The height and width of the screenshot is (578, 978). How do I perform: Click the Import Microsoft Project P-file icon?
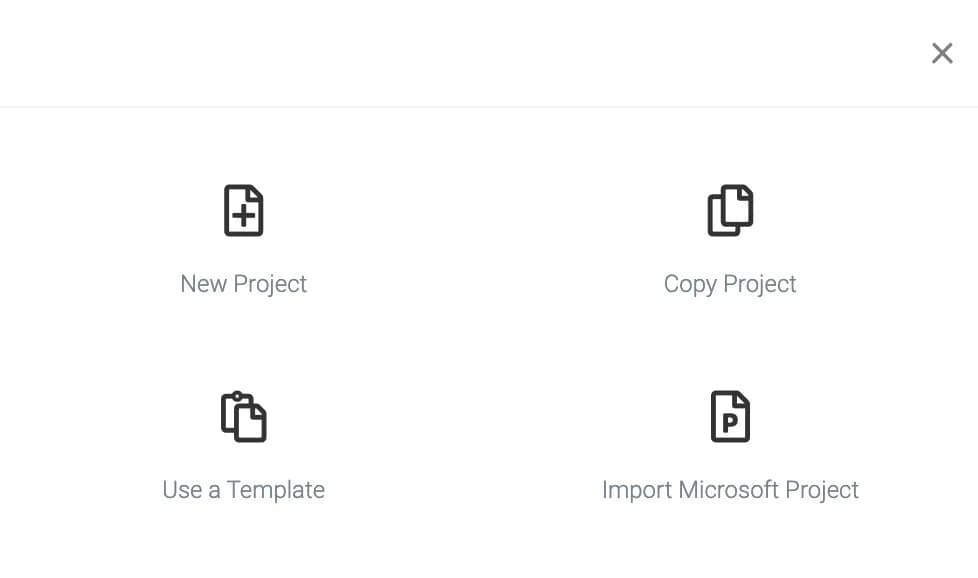[730, 417]
